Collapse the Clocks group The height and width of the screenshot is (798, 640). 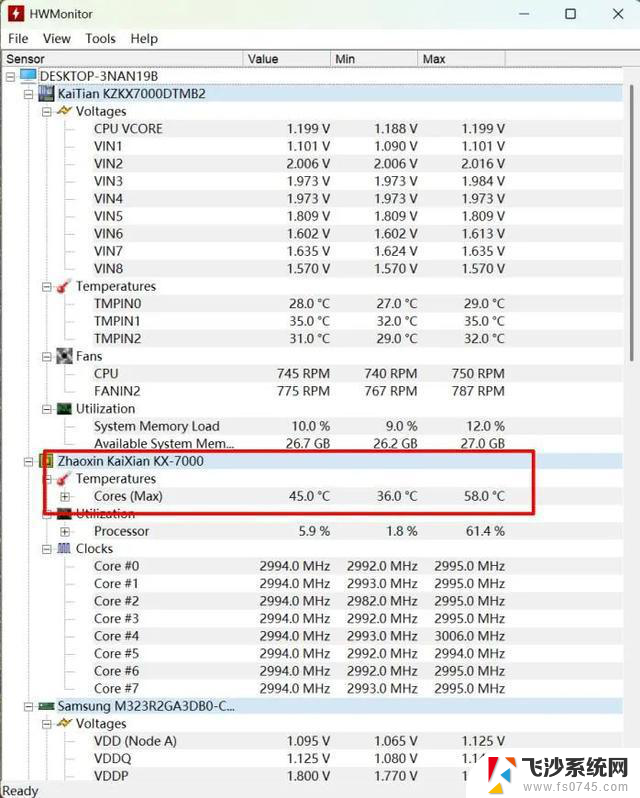coord(47,550)
